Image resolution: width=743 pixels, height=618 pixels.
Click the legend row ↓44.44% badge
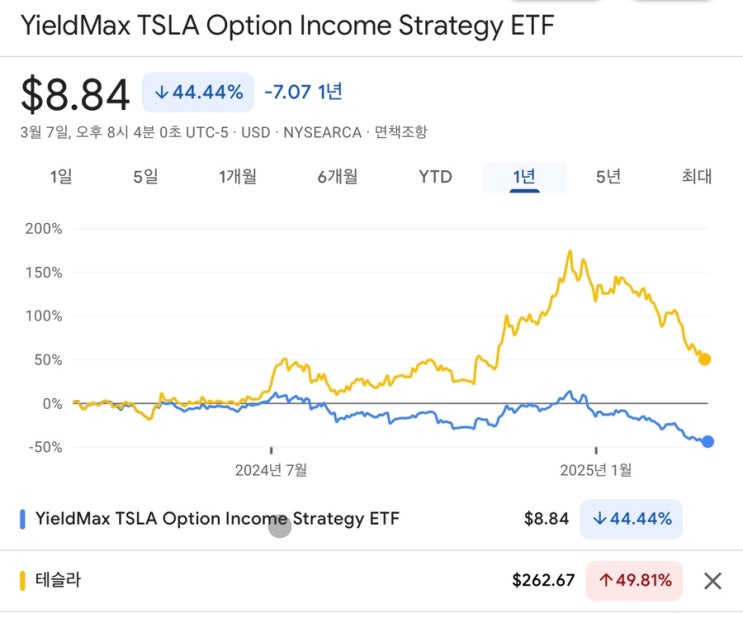click(630, 519)
